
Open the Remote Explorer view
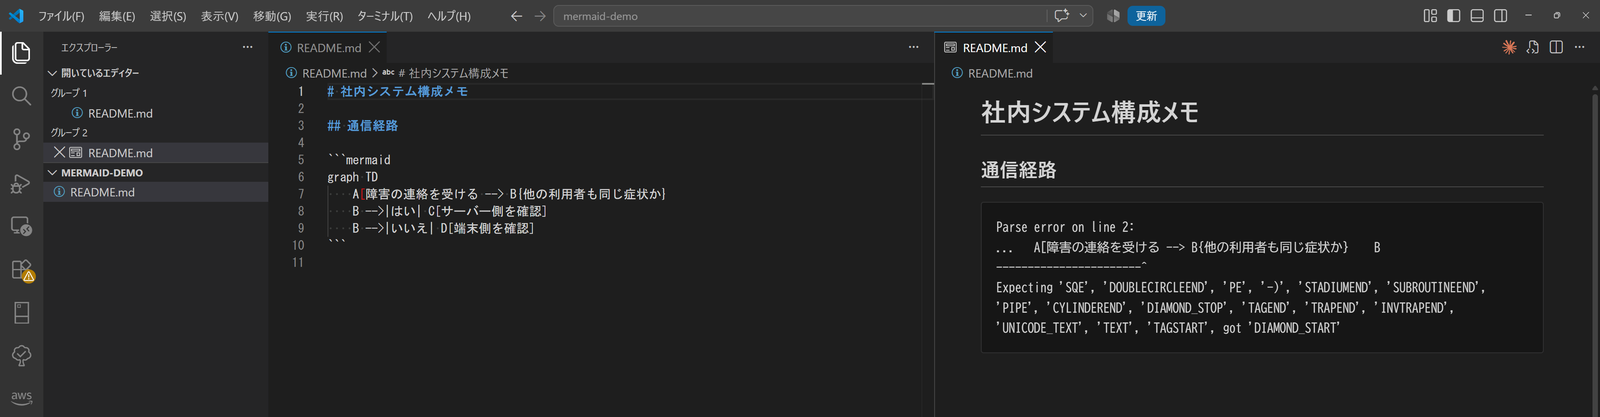(21, 226)
